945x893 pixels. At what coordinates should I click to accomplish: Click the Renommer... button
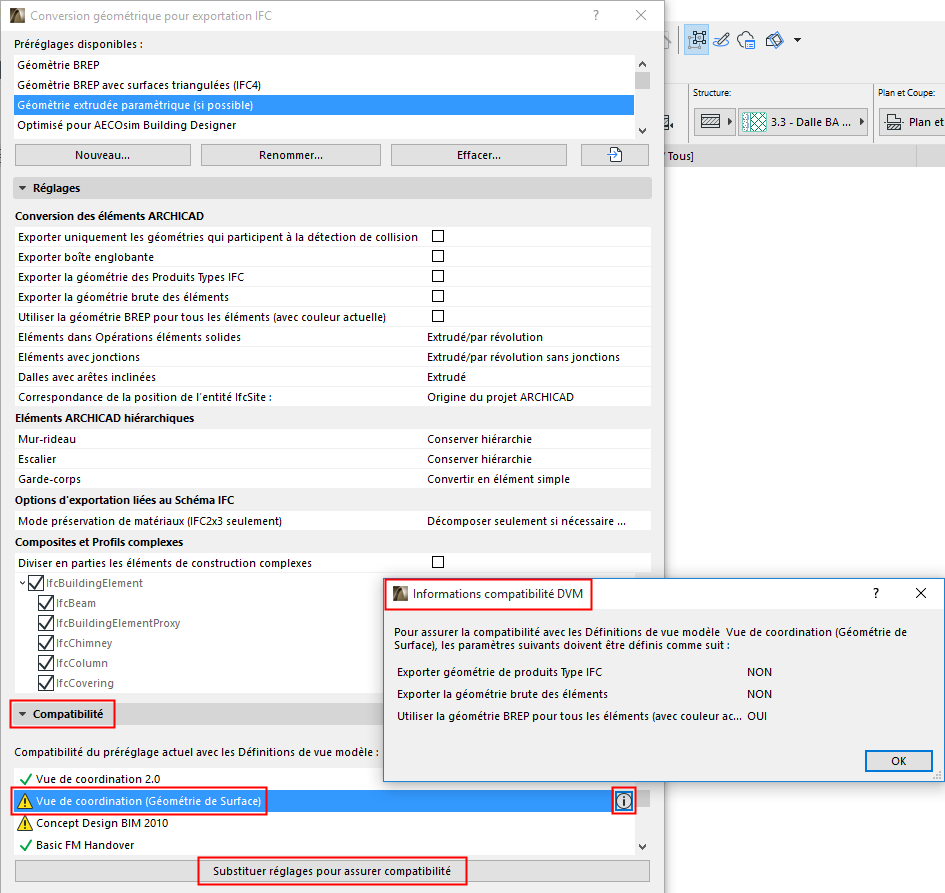coord(290,155)
